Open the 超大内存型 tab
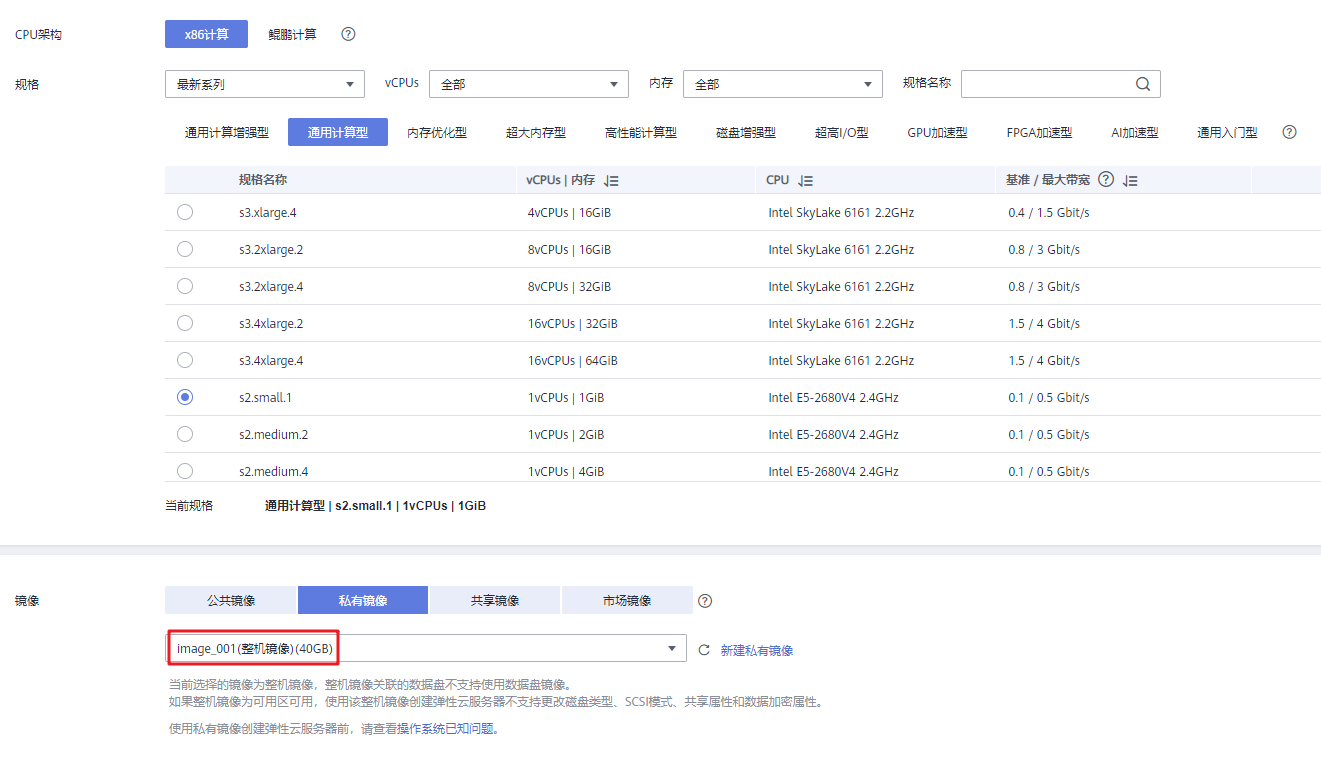 point(536,132)
